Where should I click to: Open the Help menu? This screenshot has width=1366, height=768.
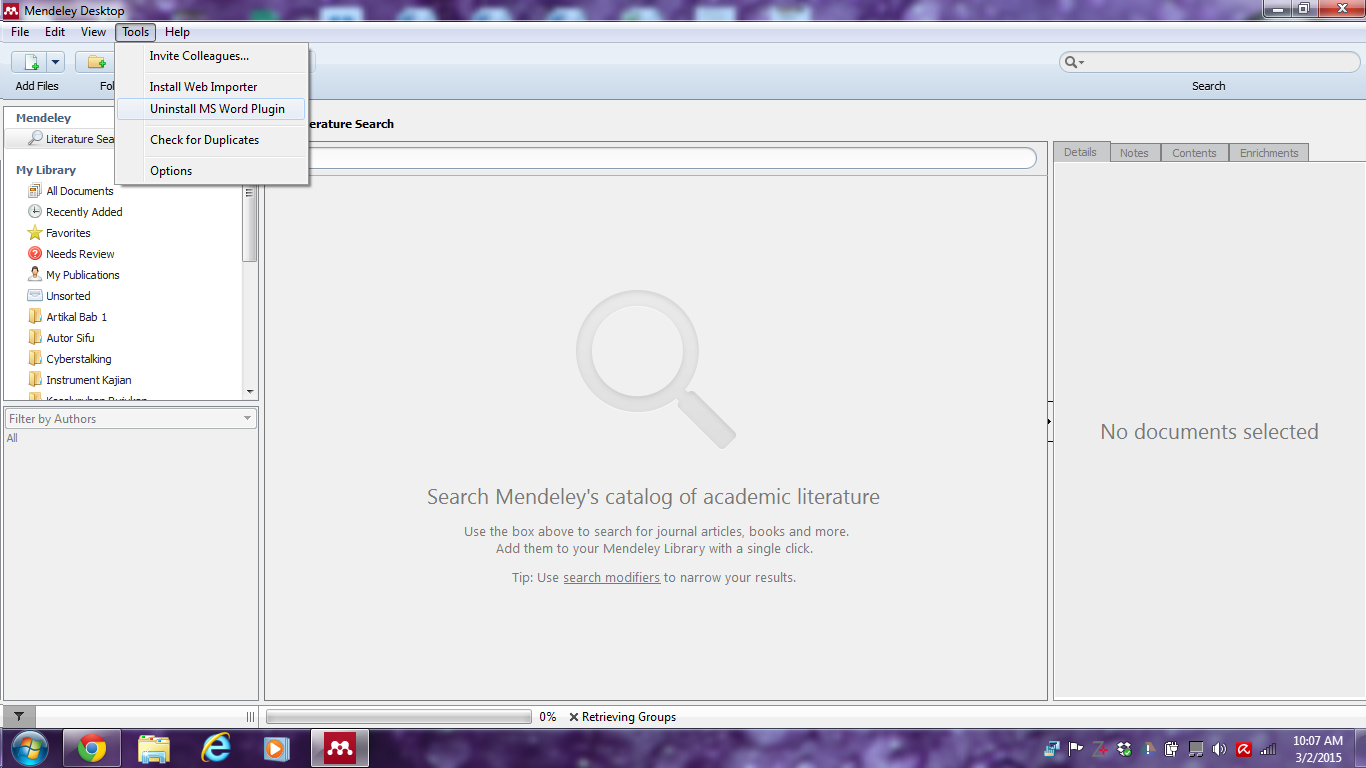(177, 32)
